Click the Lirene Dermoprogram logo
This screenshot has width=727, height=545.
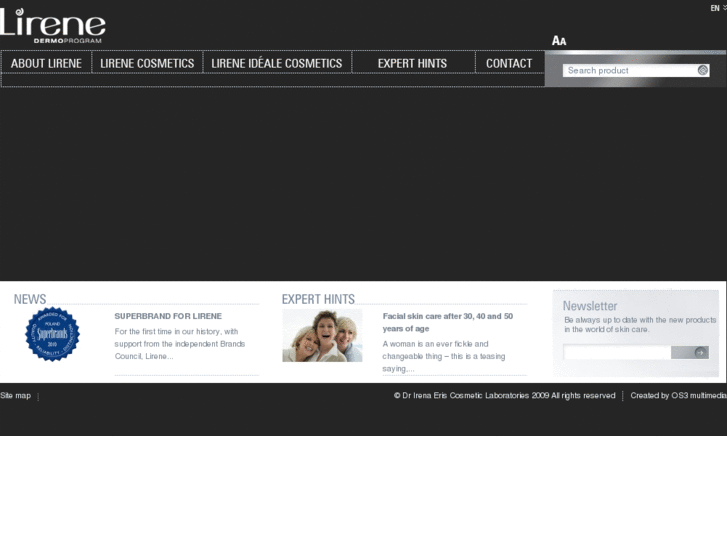tap(52, 26)
